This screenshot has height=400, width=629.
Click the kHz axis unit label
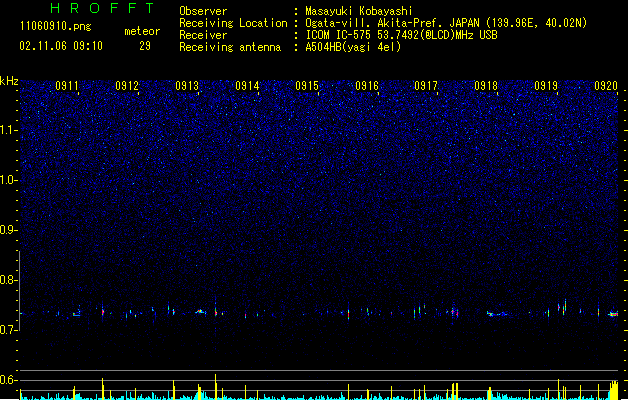coord(9,81)
